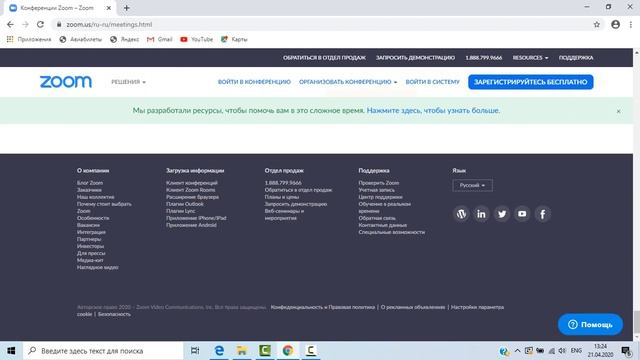Image resolution: width=640 pixels, height=360 pixels.
Task: Click the blue Помощь help button
Action: (x=590, y=324)
